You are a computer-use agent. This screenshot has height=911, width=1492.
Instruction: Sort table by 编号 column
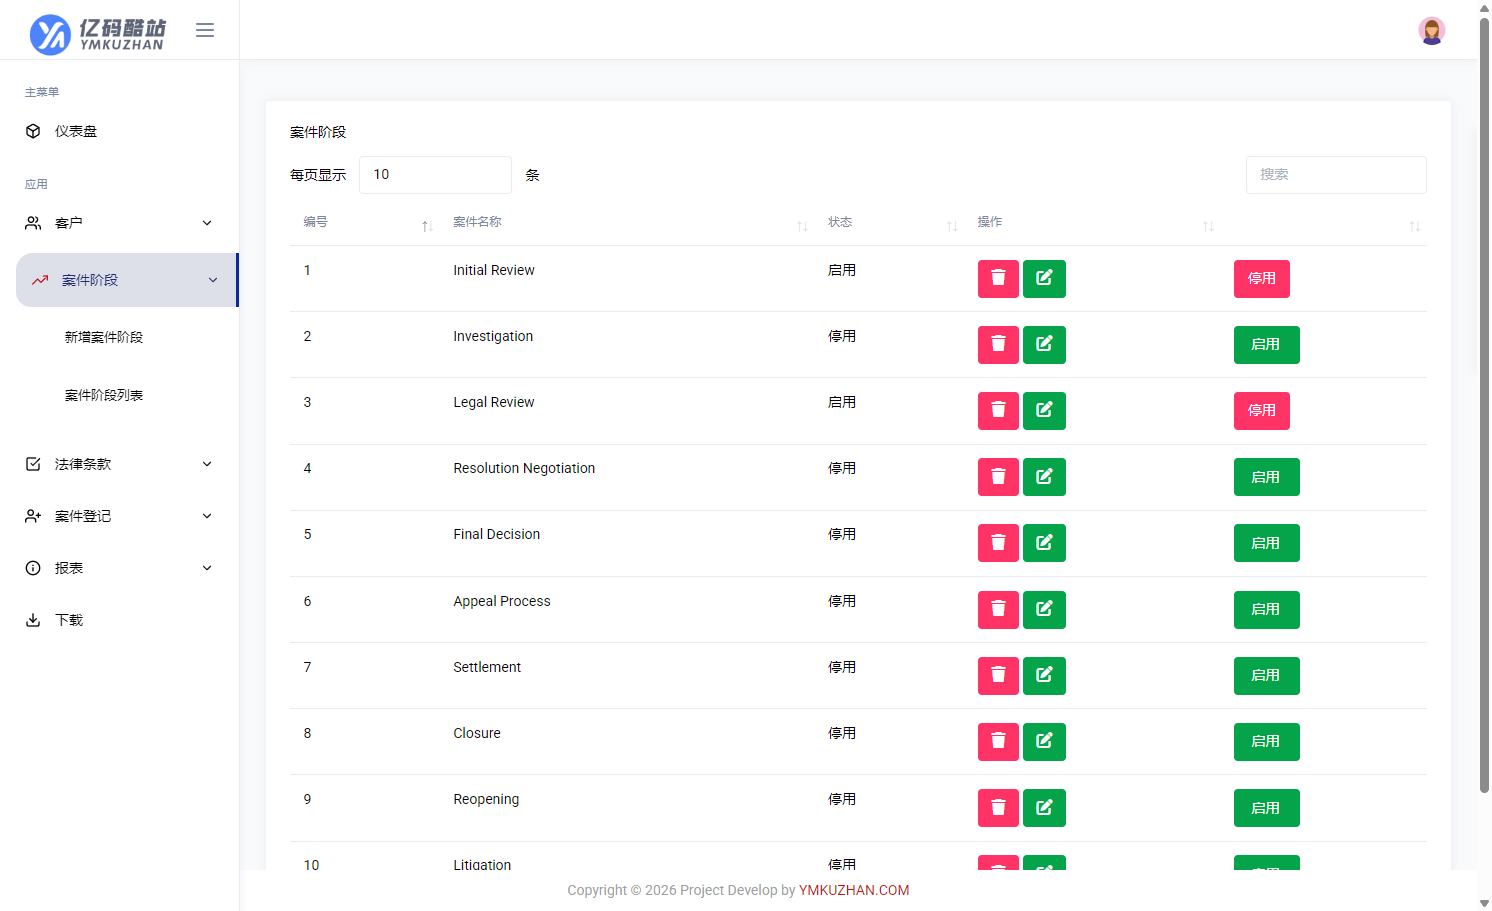[x=364, y=222]
